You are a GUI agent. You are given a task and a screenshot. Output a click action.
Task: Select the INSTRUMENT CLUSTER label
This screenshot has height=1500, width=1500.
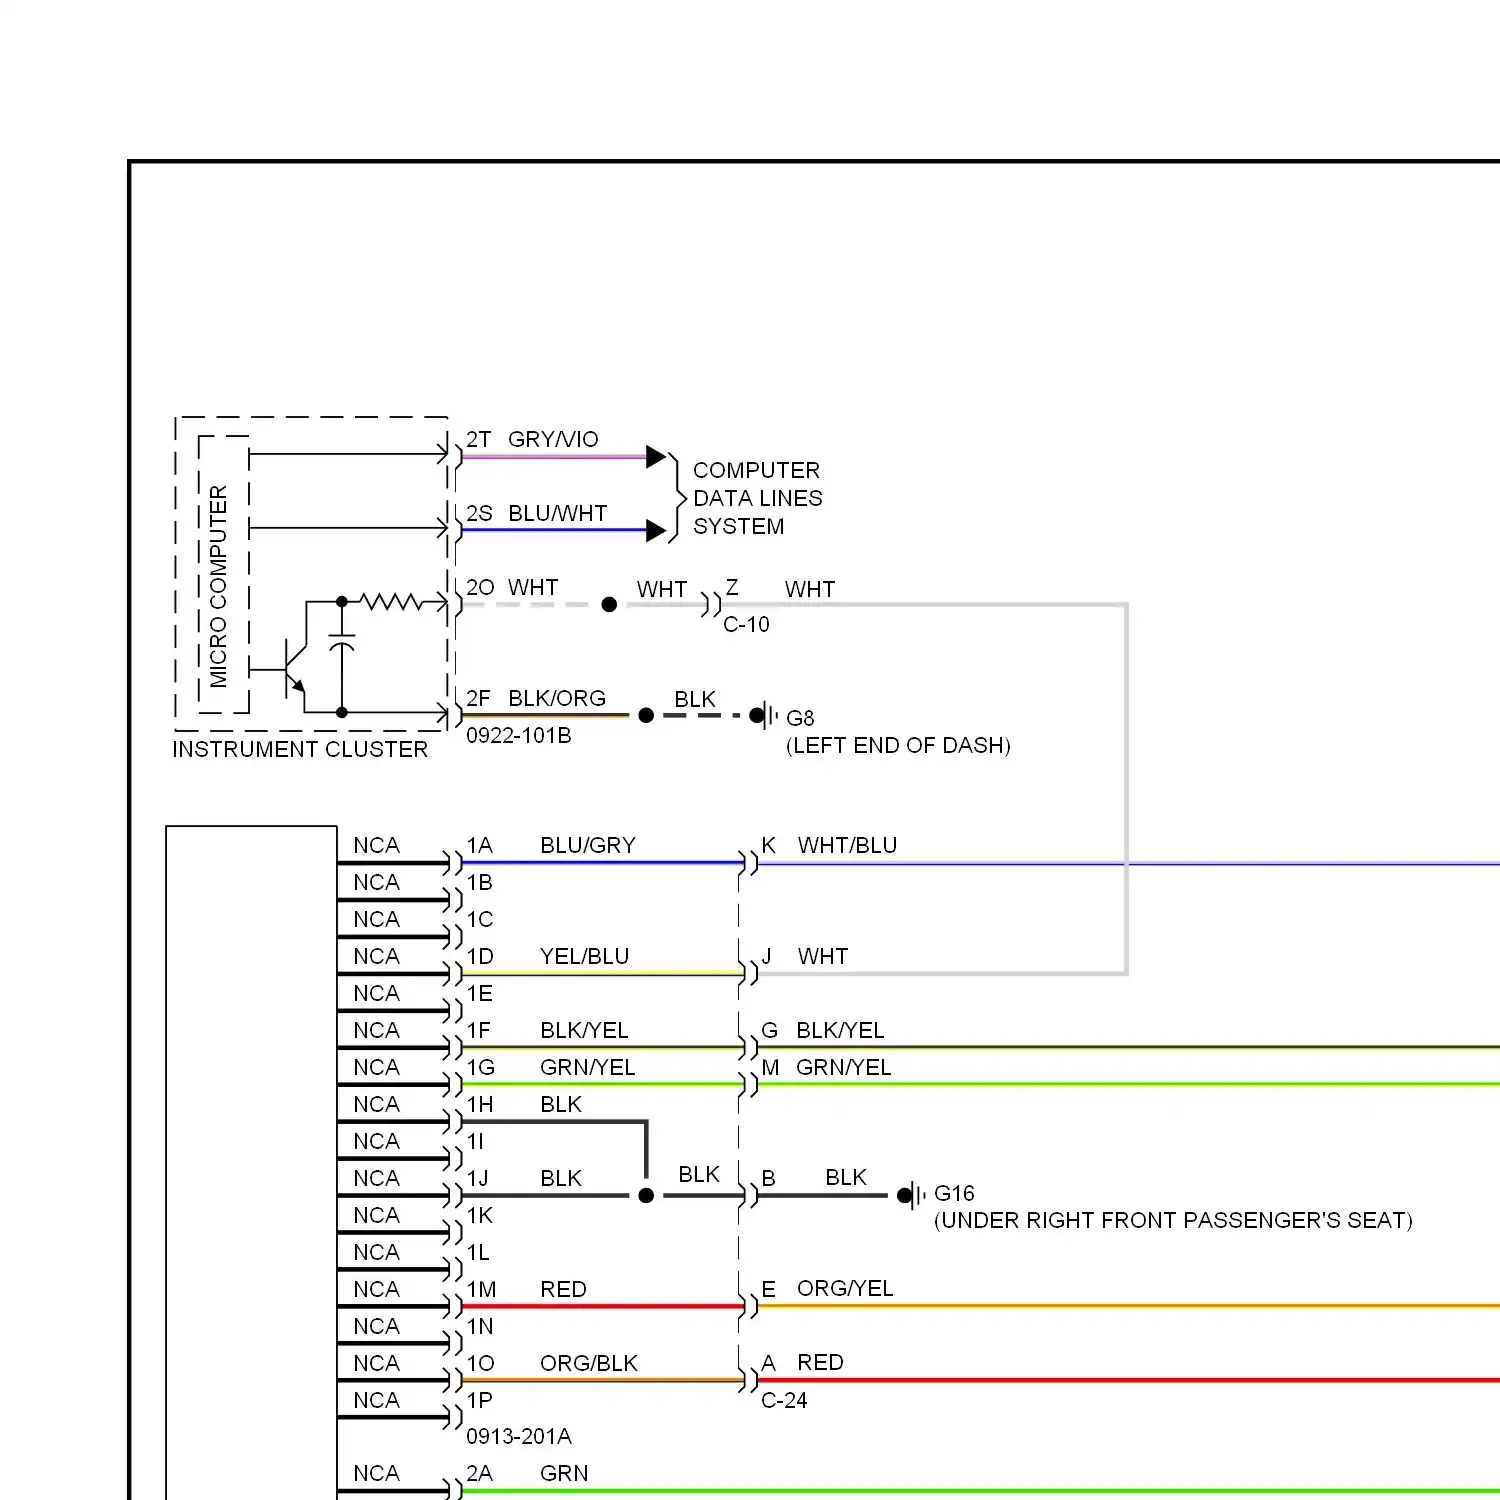tap(300, 749)
